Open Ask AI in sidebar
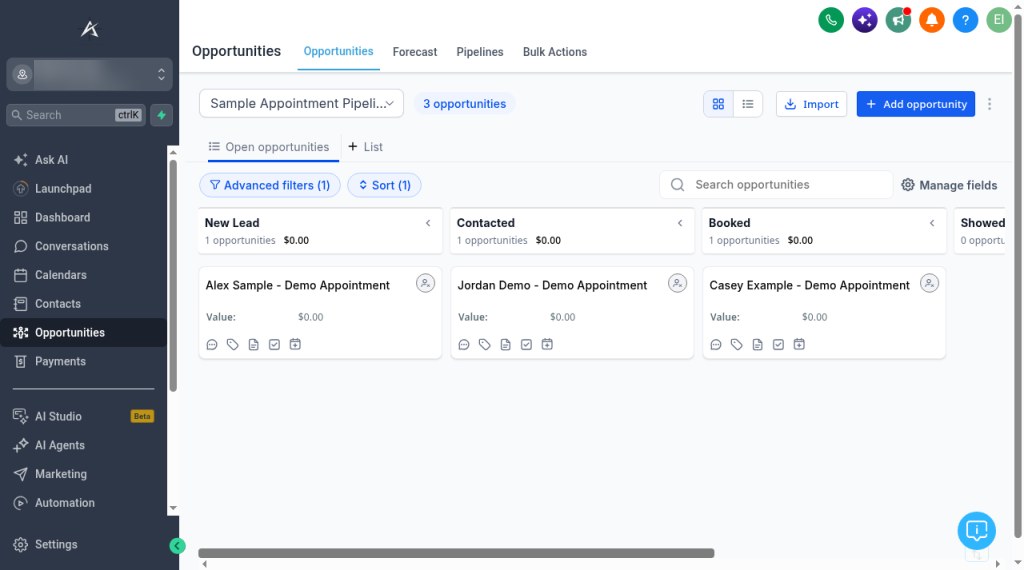 click(x=84, y=160)
